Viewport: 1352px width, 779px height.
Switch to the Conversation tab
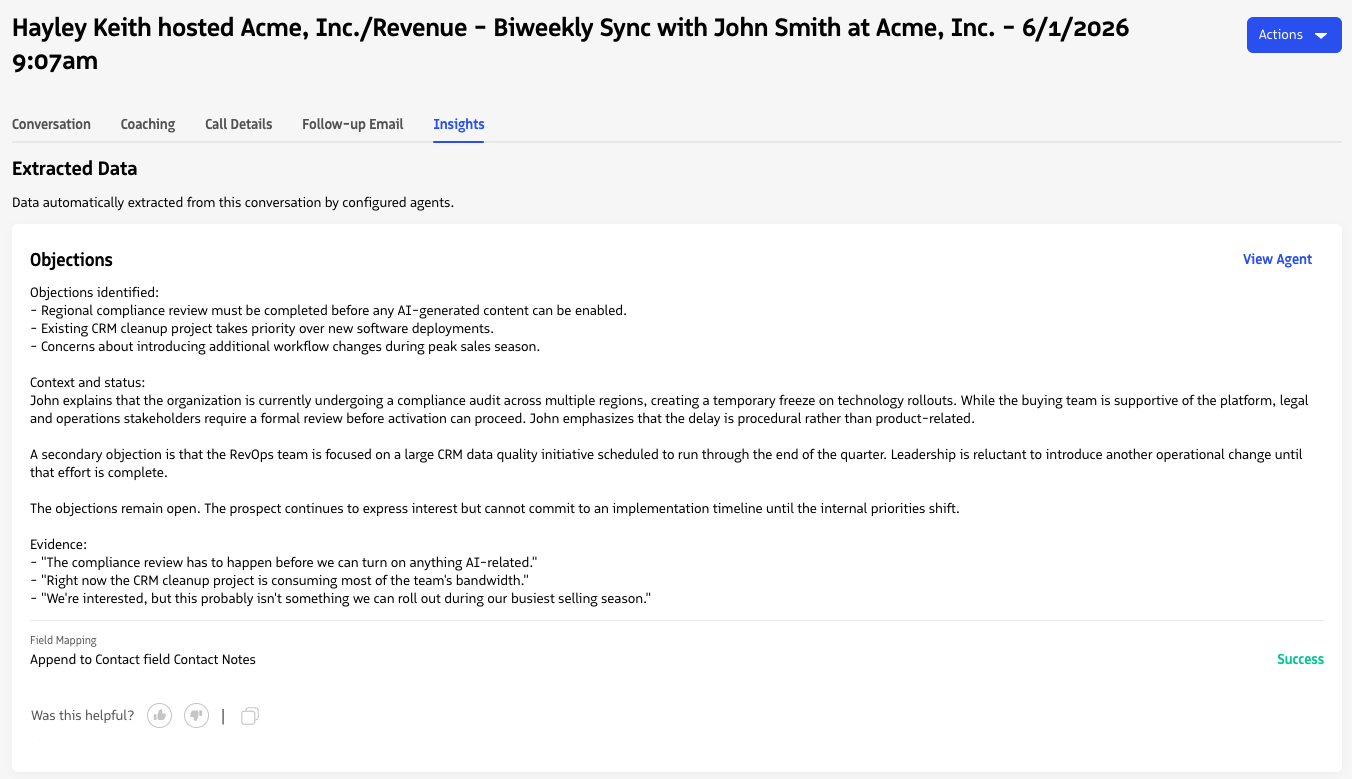click(x=51, y=124)
